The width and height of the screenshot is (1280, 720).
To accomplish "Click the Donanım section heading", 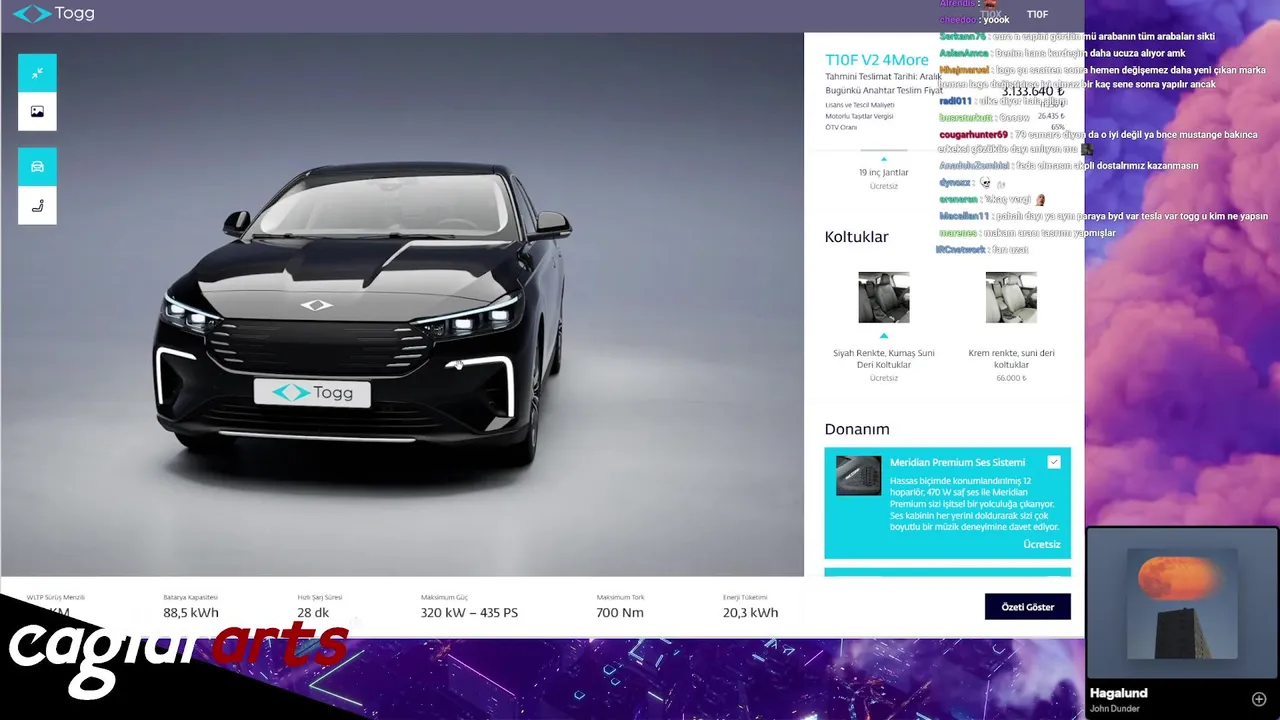I will (857, 429).
